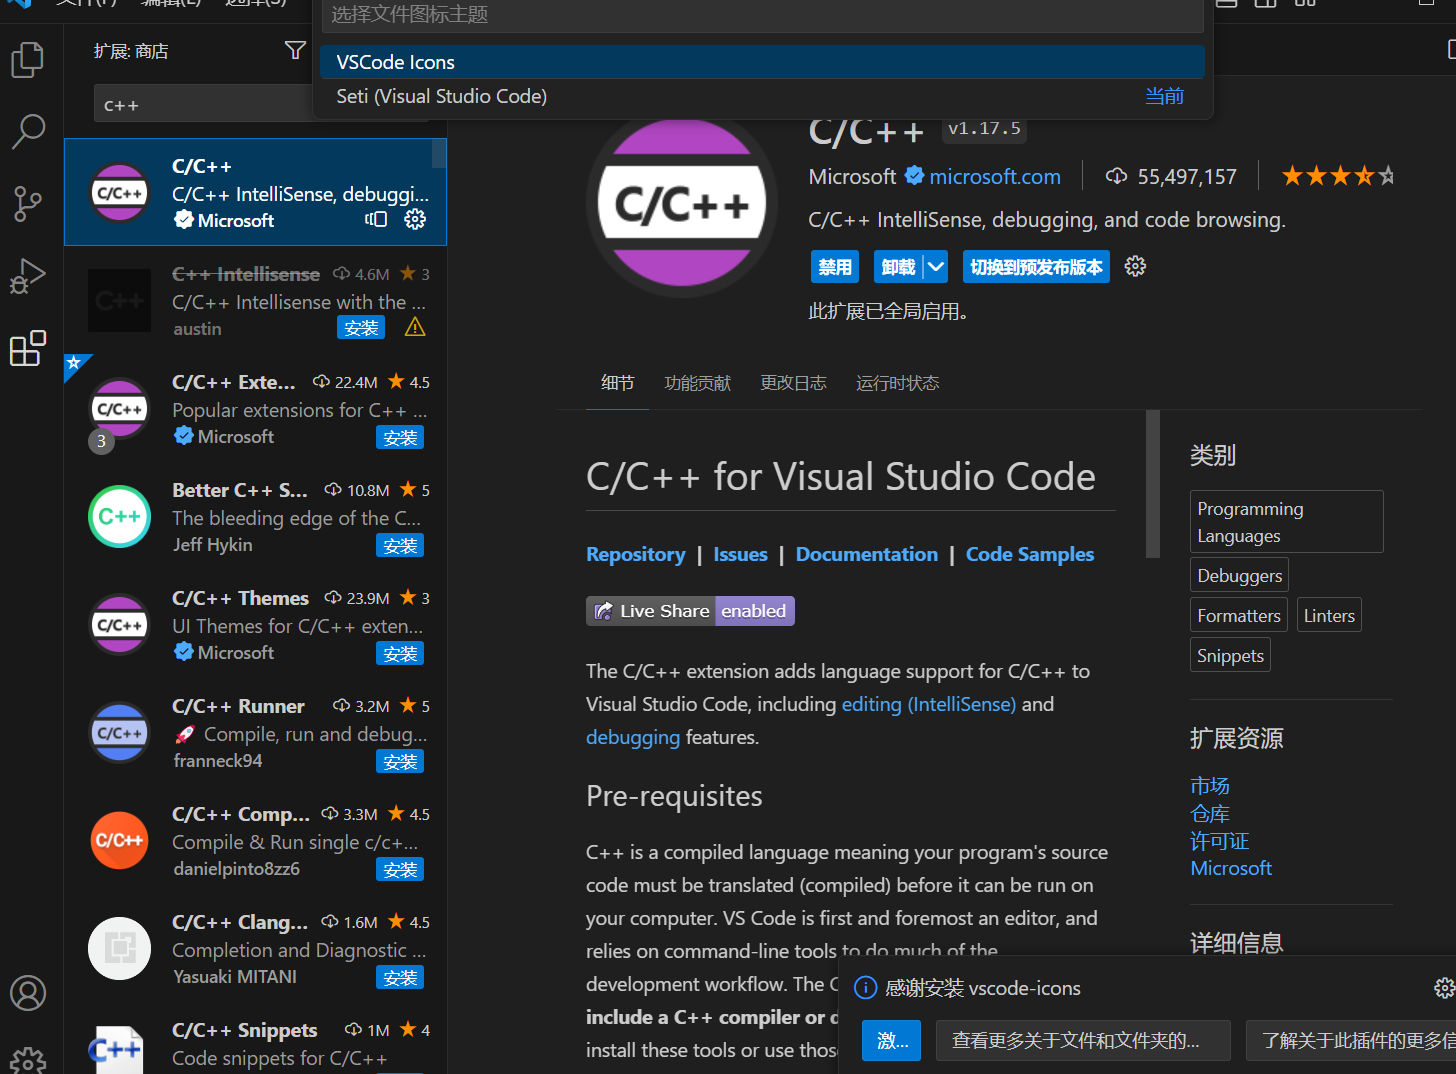
Task: Choose Seti (Visual Studio Code) icon theme
Action: (x=762, y=96)
